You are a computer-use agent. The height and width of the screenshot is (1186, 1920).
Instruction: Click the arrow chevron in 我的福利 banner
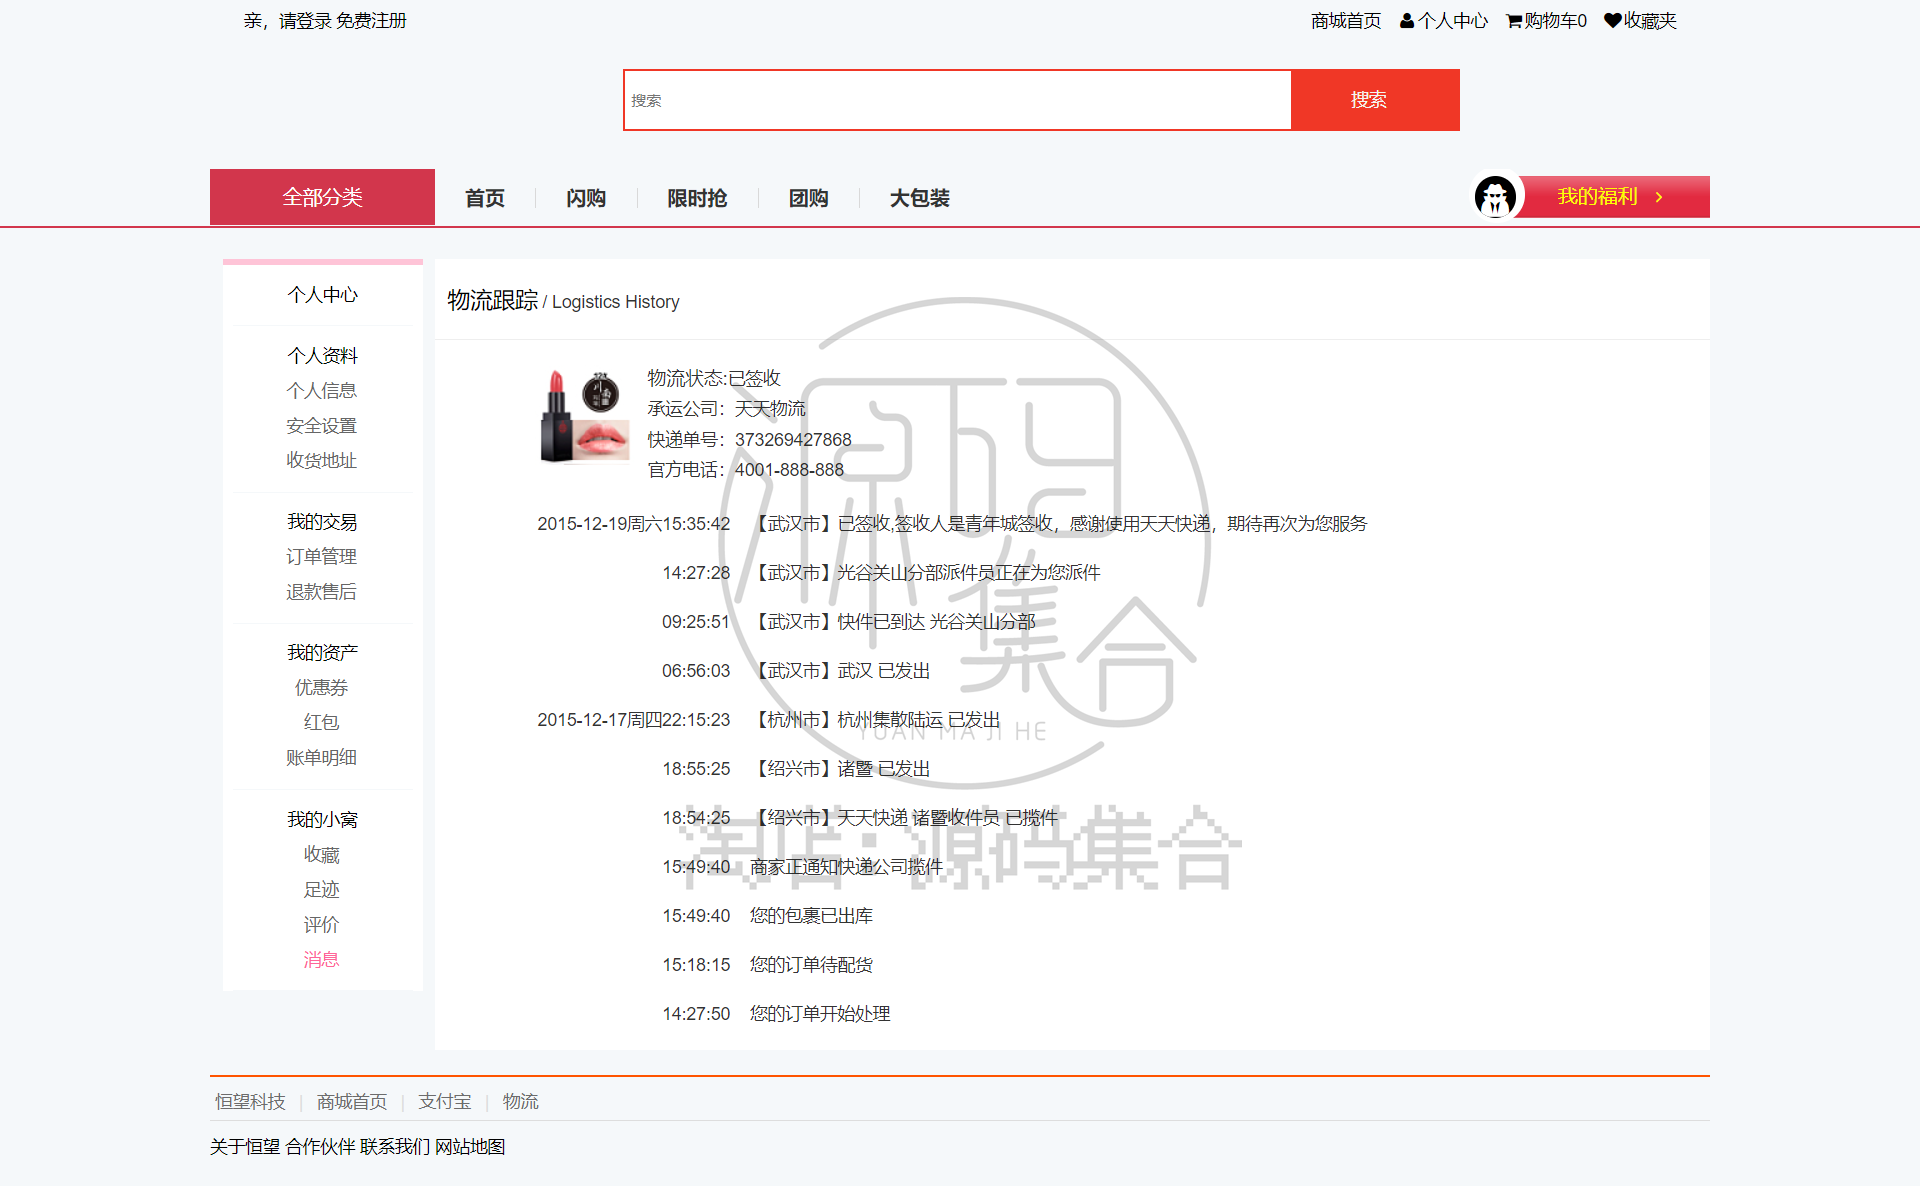(1659, 197)
